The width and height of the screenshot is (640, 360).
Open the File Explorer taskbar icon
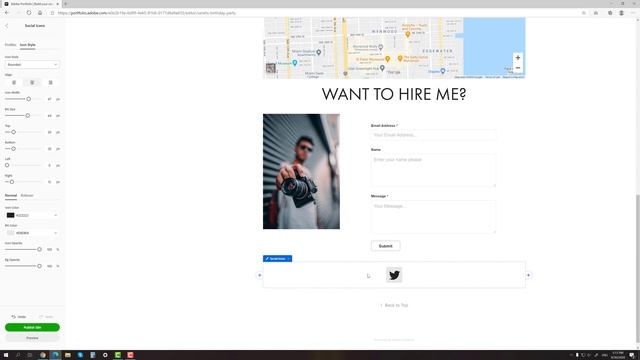coord(68,355)
